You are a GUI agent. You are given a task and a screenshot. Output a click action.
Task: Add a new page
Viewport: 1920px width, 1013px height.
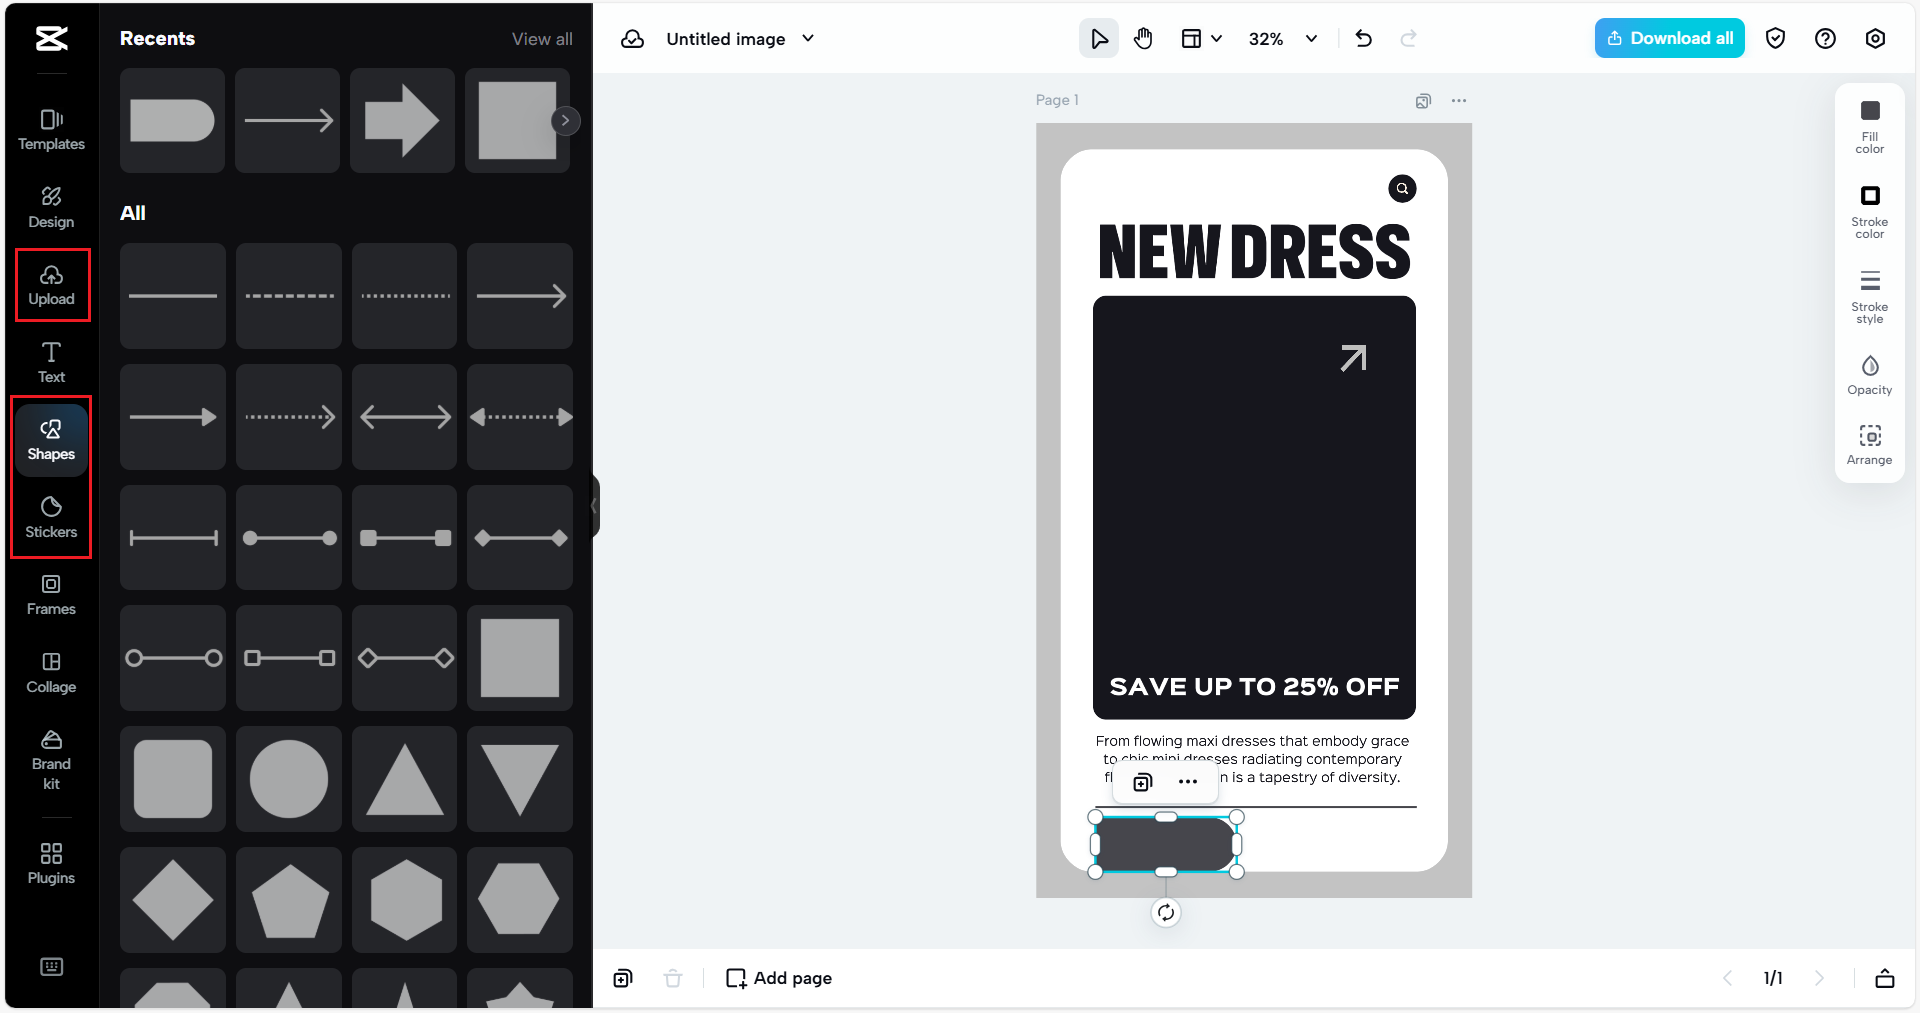click(778, 978)
